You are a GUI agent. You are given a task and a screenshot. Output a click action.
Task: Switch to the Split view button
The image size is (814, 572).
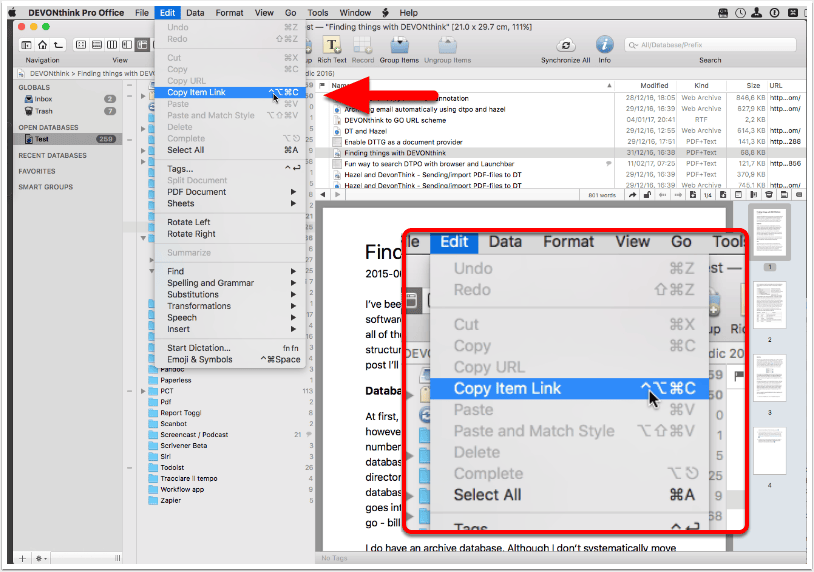[127, 45]
